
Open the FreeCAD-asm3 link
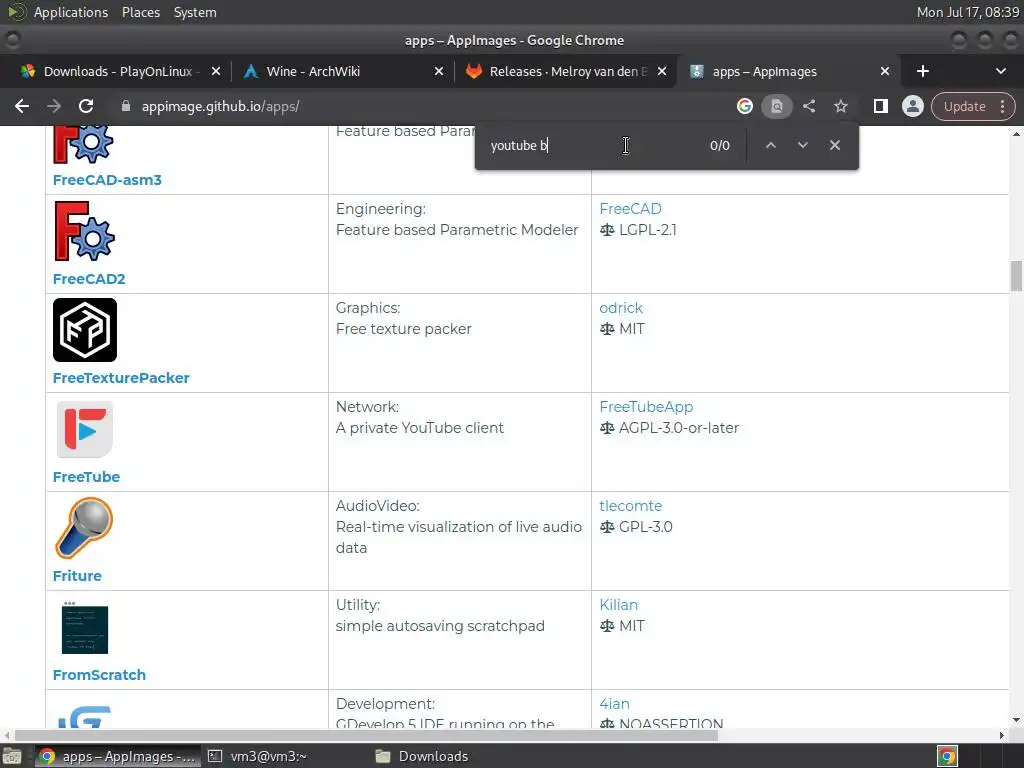[x=107, y=180]
